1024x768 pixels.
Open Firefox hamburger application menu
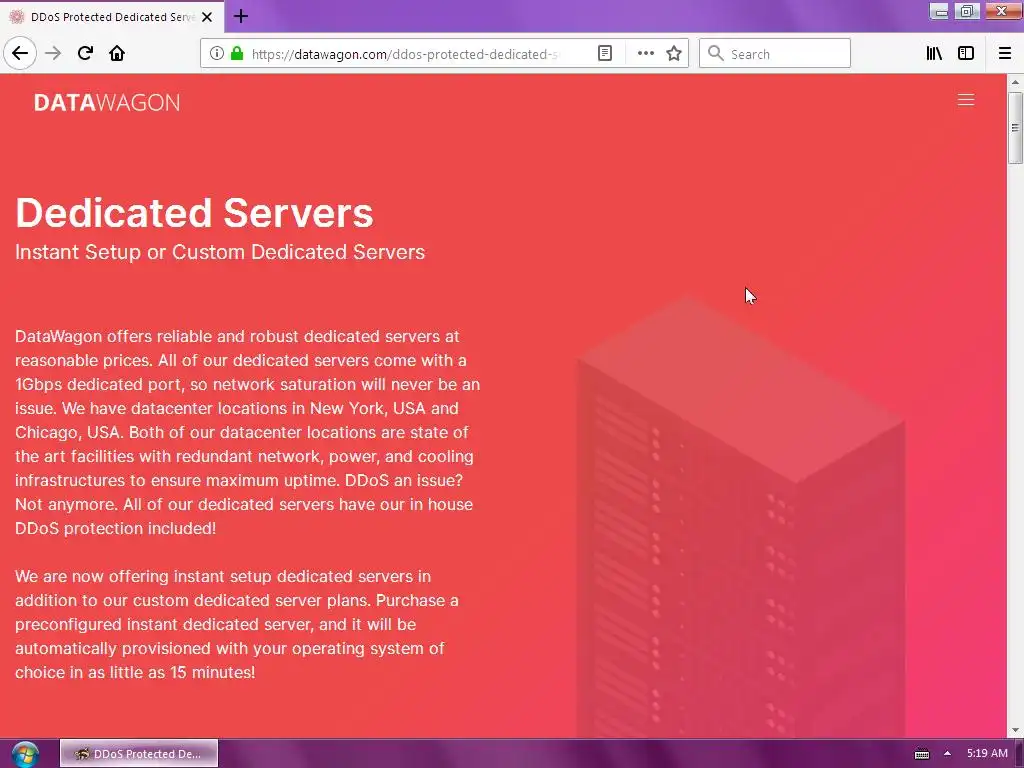[x=1005, y=54]
